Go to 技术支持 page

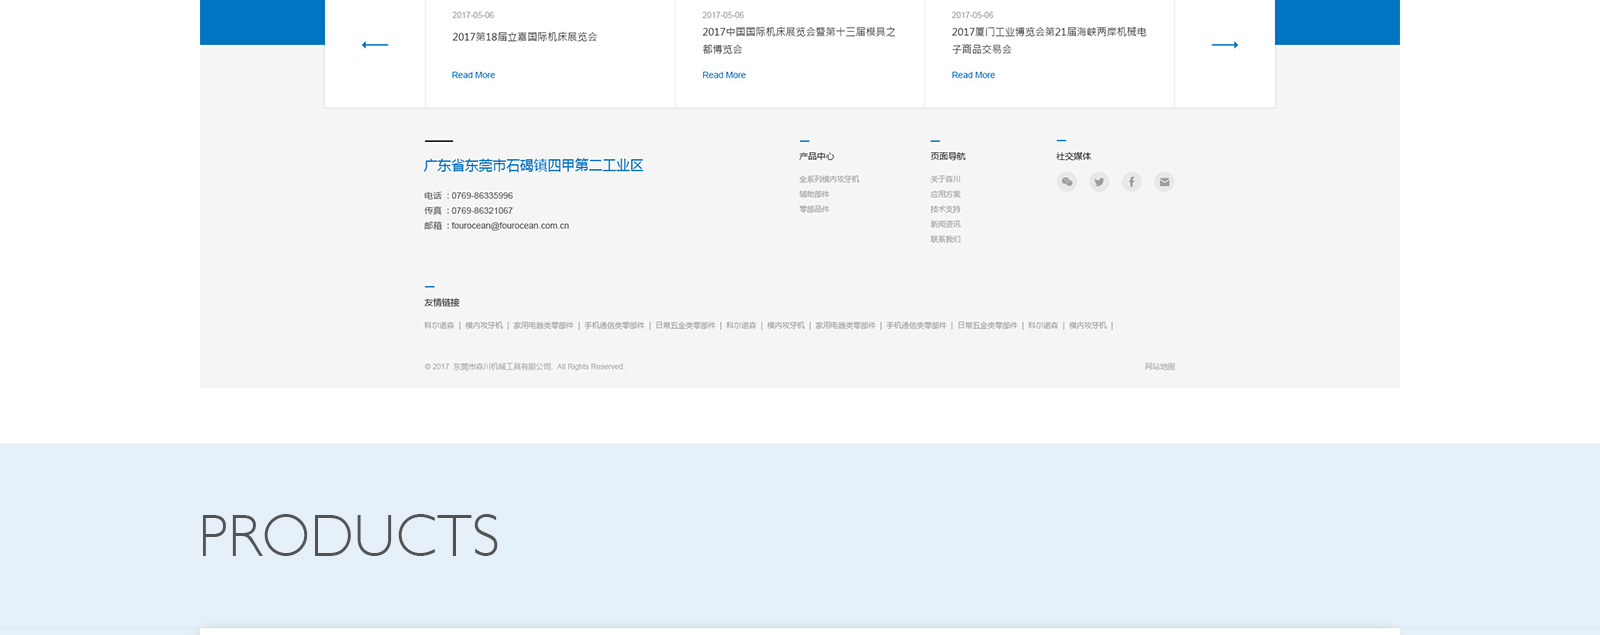(945, 210)
